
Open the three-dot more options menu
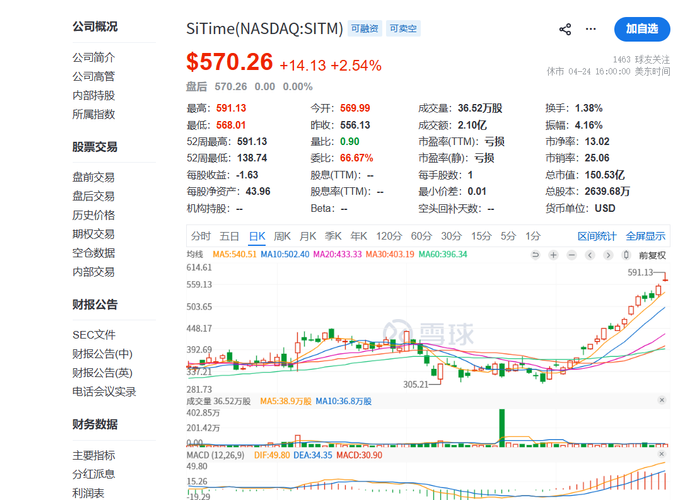click(x=591, y=29)
